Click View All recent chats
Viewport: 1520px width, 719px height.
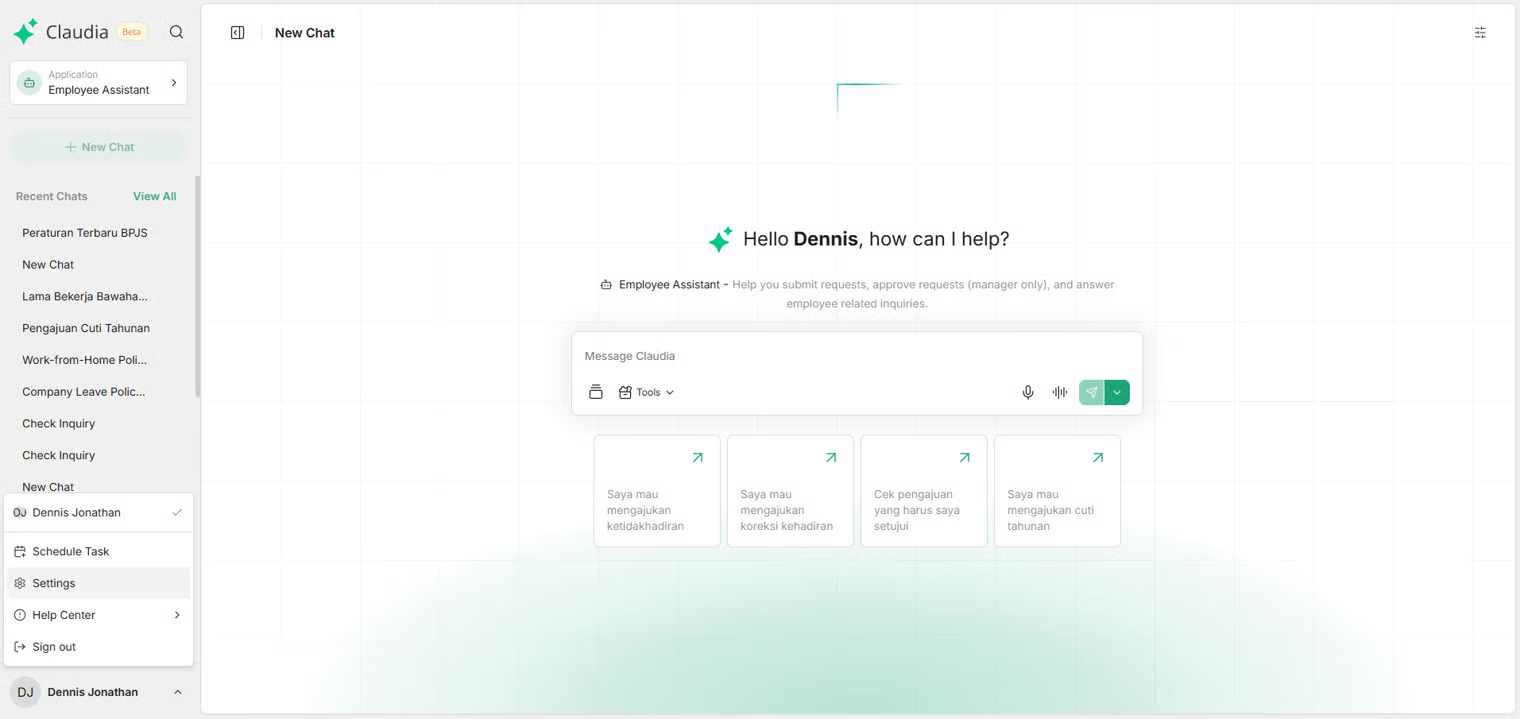154,196
